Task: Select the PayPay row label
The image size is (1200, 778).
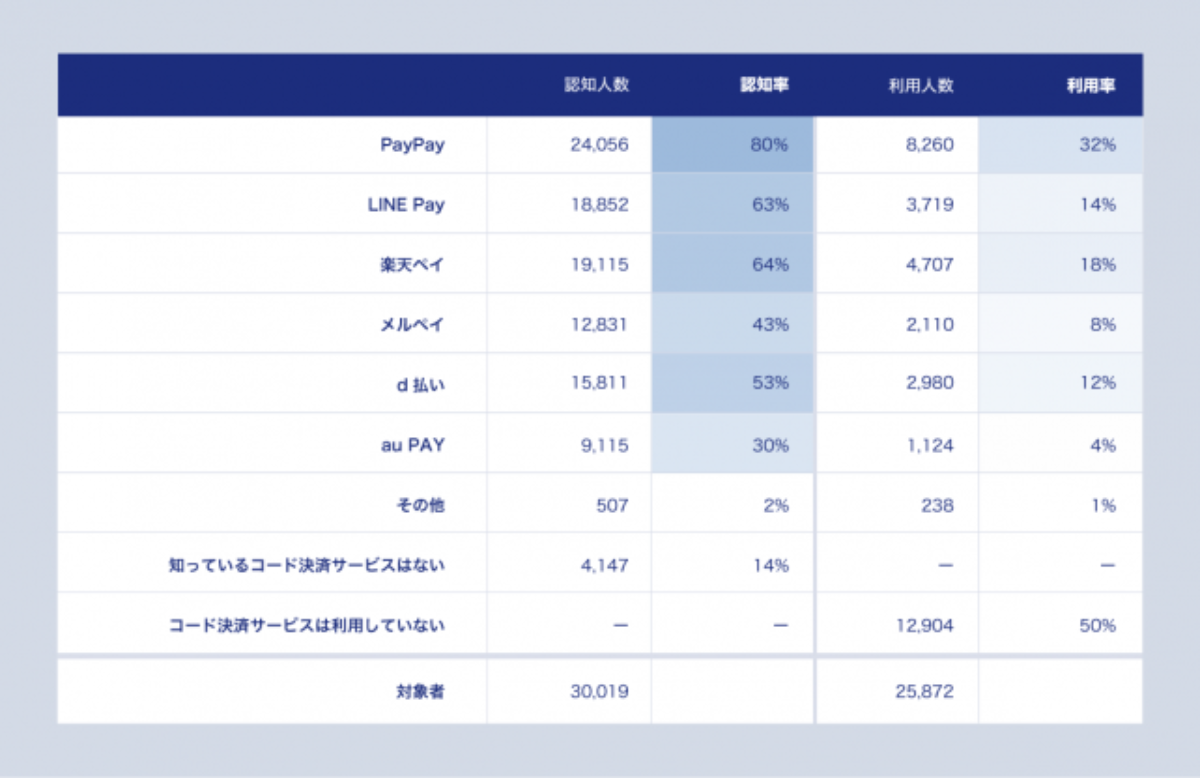Action: pyautogui.click(x=412, y=145)
